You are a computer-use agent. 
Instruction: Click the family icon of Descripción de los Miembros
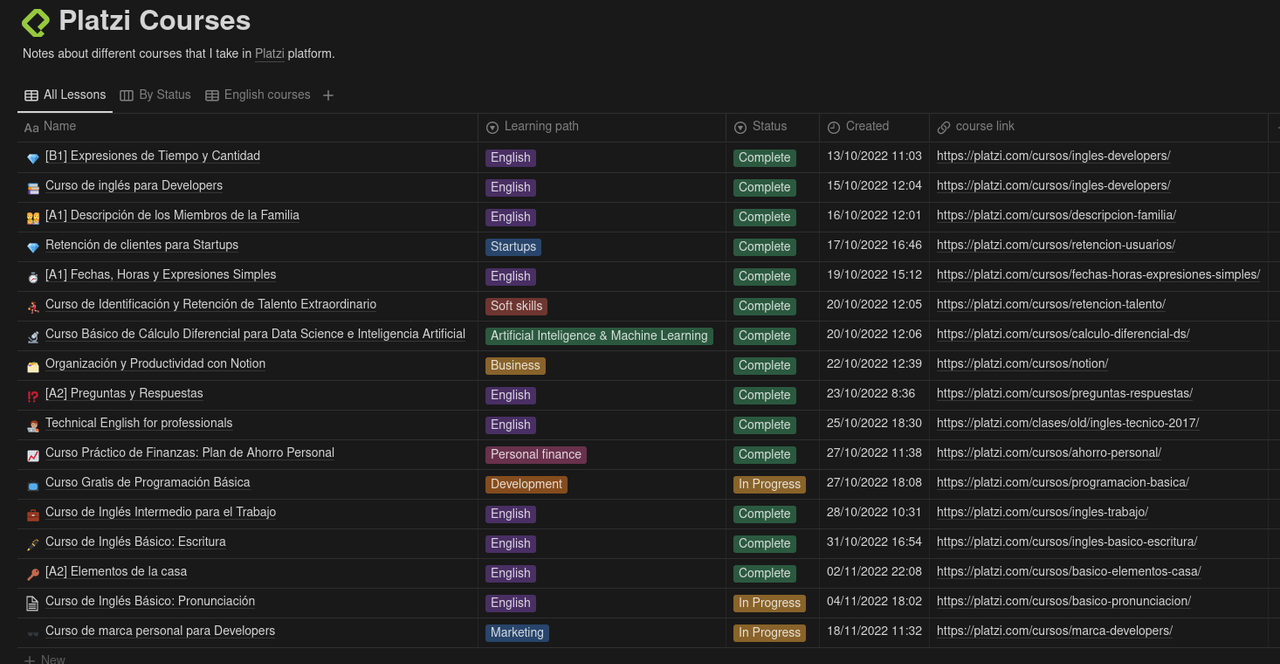pyautogui.click(x=33, y=217)
